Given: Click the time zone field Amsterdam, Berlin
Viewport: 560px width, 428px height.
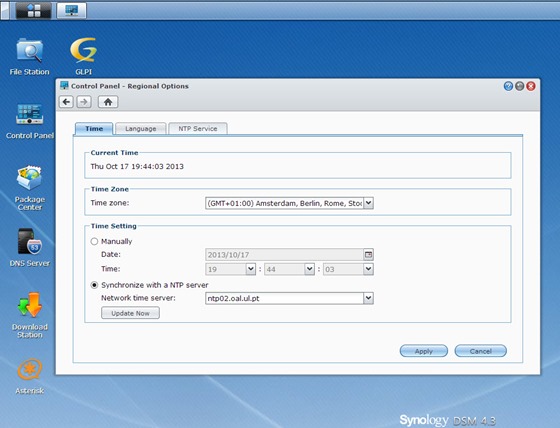Looking at the screenshot, I should click(x=285, y=203).
